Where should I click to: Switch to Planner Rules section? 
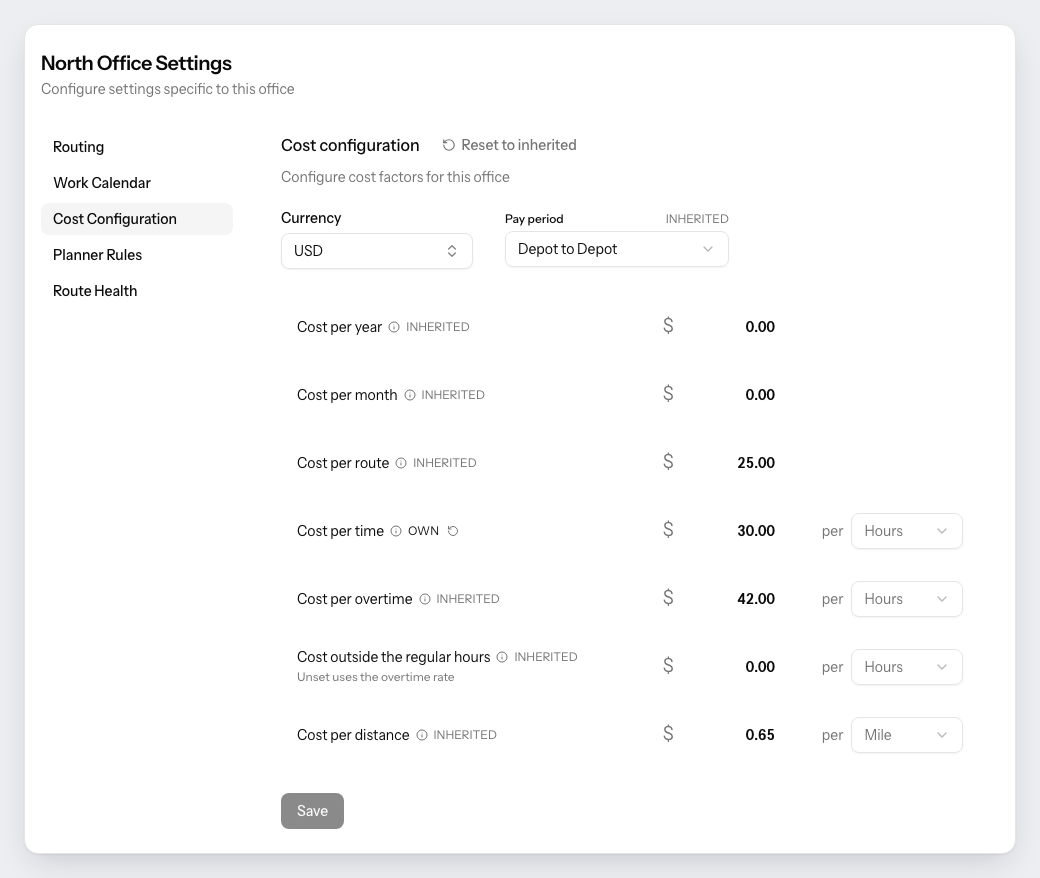[137, 255]
